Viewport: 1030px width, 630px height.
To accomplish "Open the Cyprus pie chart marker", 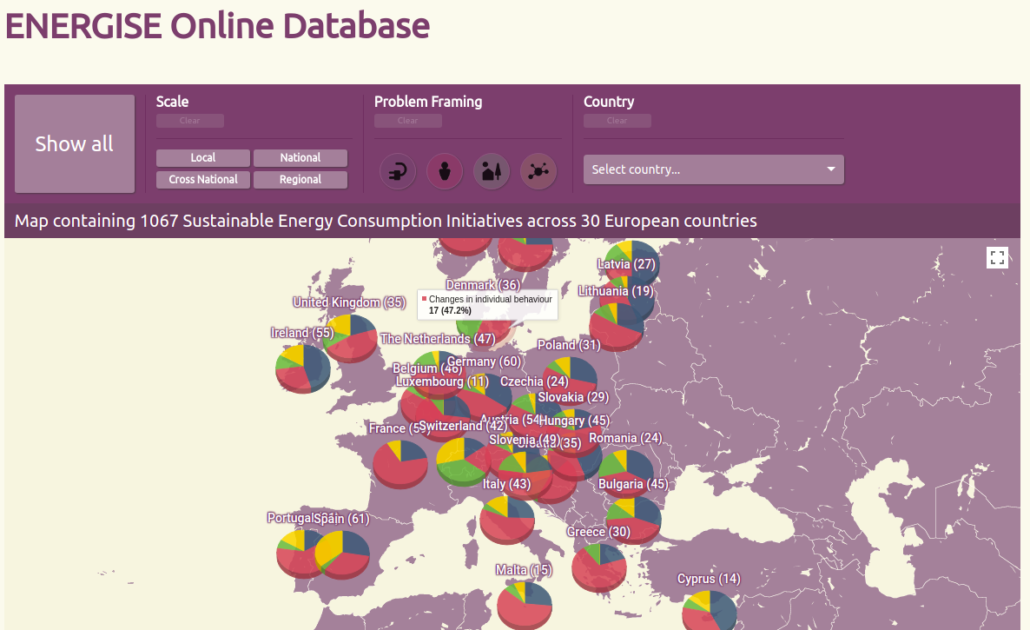I will click(x=709, y=610).
